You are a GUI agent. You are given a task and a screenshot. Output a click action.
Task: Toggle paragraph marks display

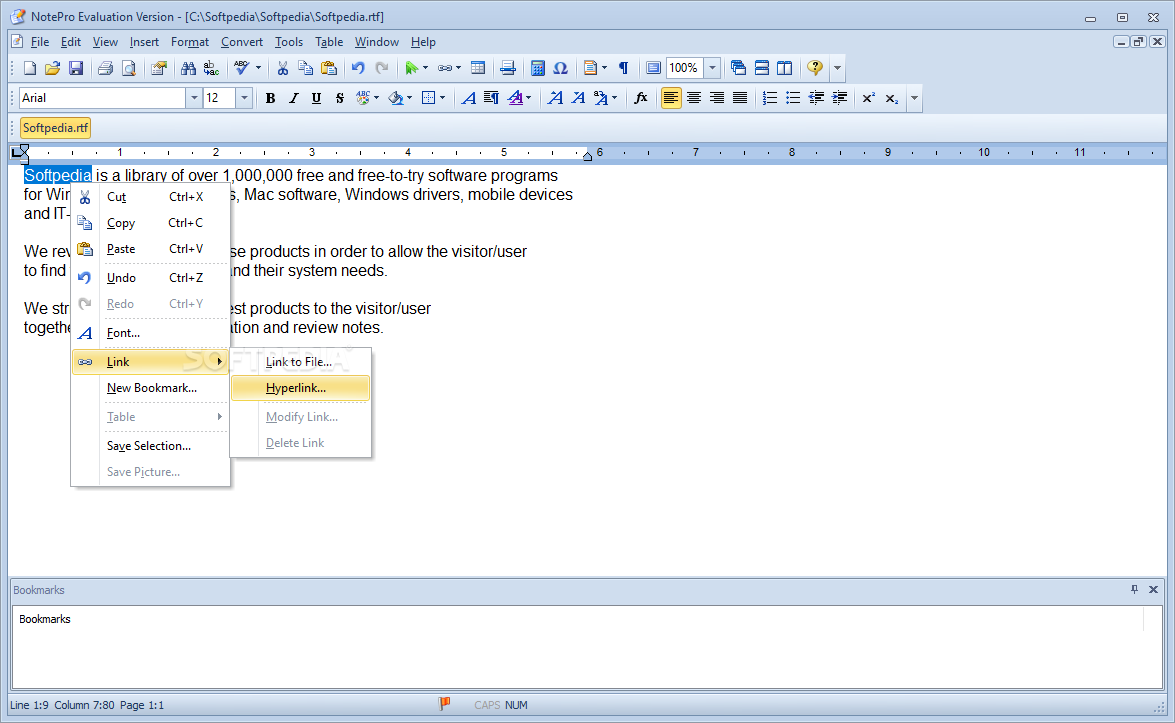pos(623,68)
